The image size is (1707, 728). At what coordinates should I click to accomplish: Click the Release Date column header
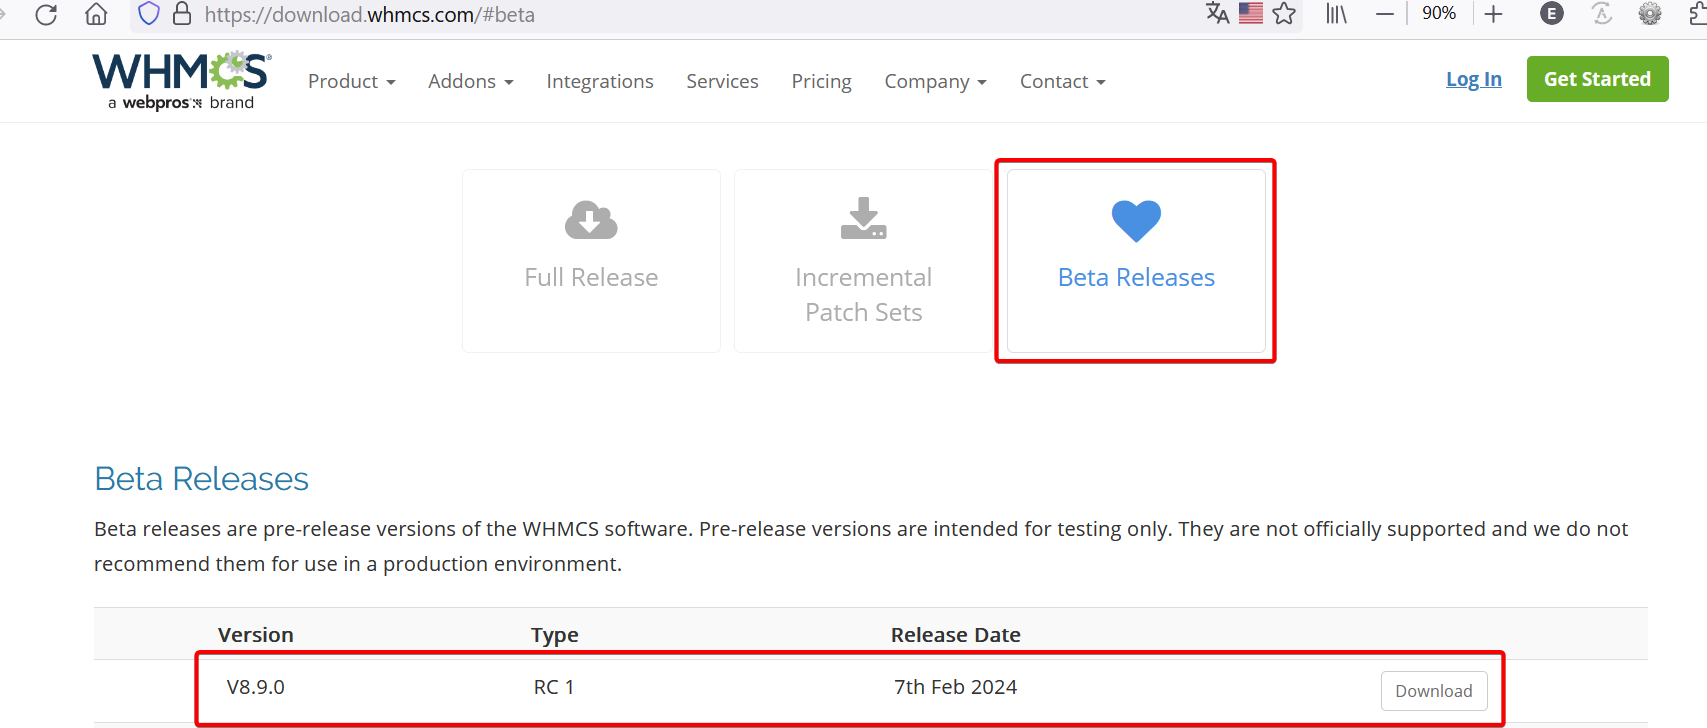(x=956, y=635)
